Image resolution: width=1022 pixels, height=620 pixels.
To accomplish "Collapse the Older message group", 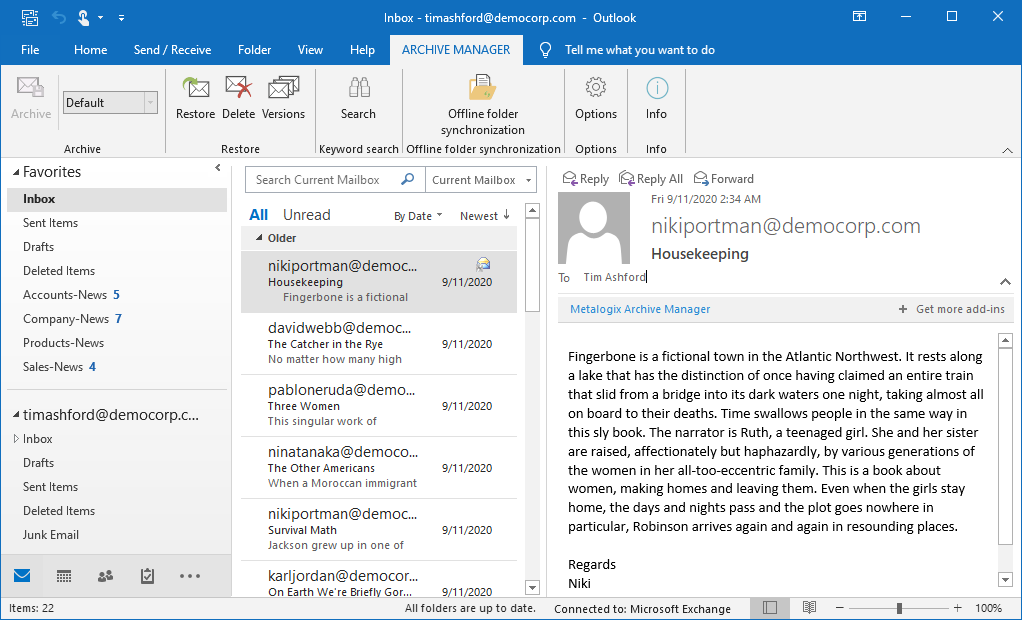I will point(260,238).
